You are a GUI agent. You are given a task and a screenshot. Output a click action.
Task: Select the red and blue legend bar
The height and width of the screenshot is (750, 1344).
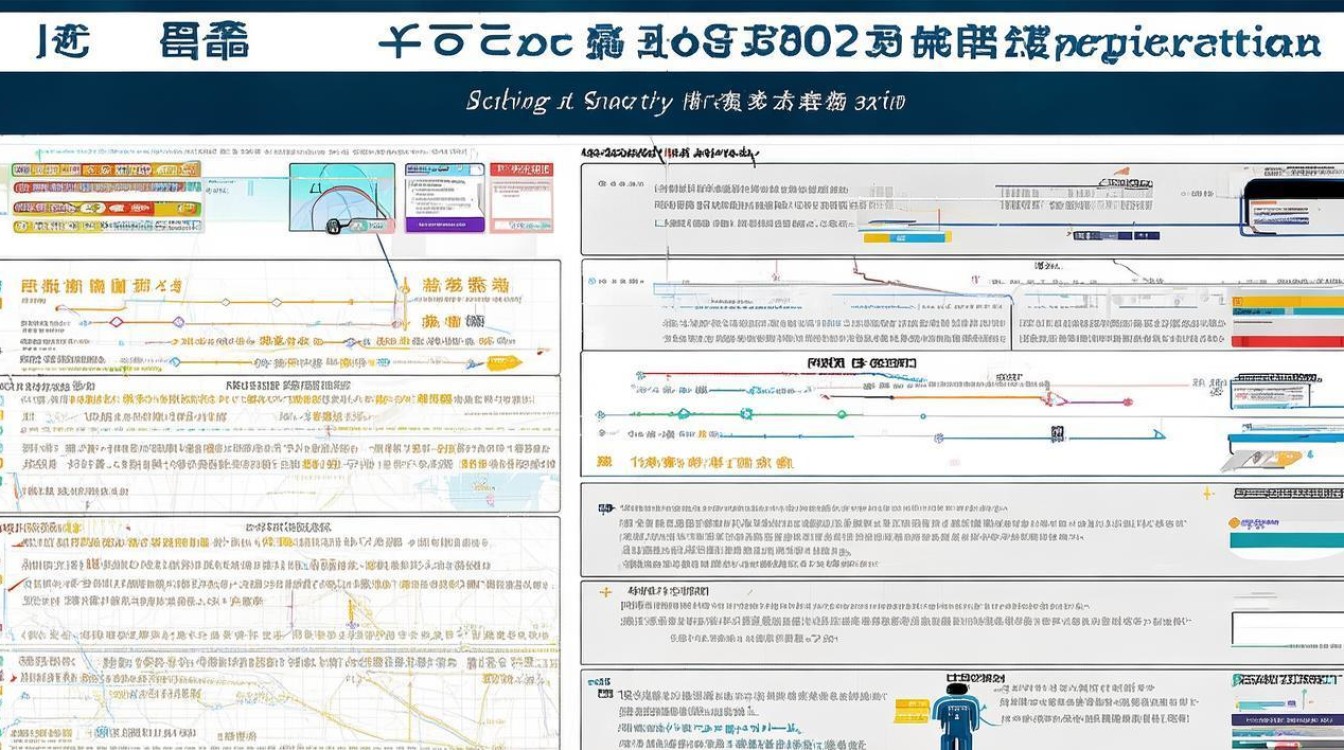106,188
